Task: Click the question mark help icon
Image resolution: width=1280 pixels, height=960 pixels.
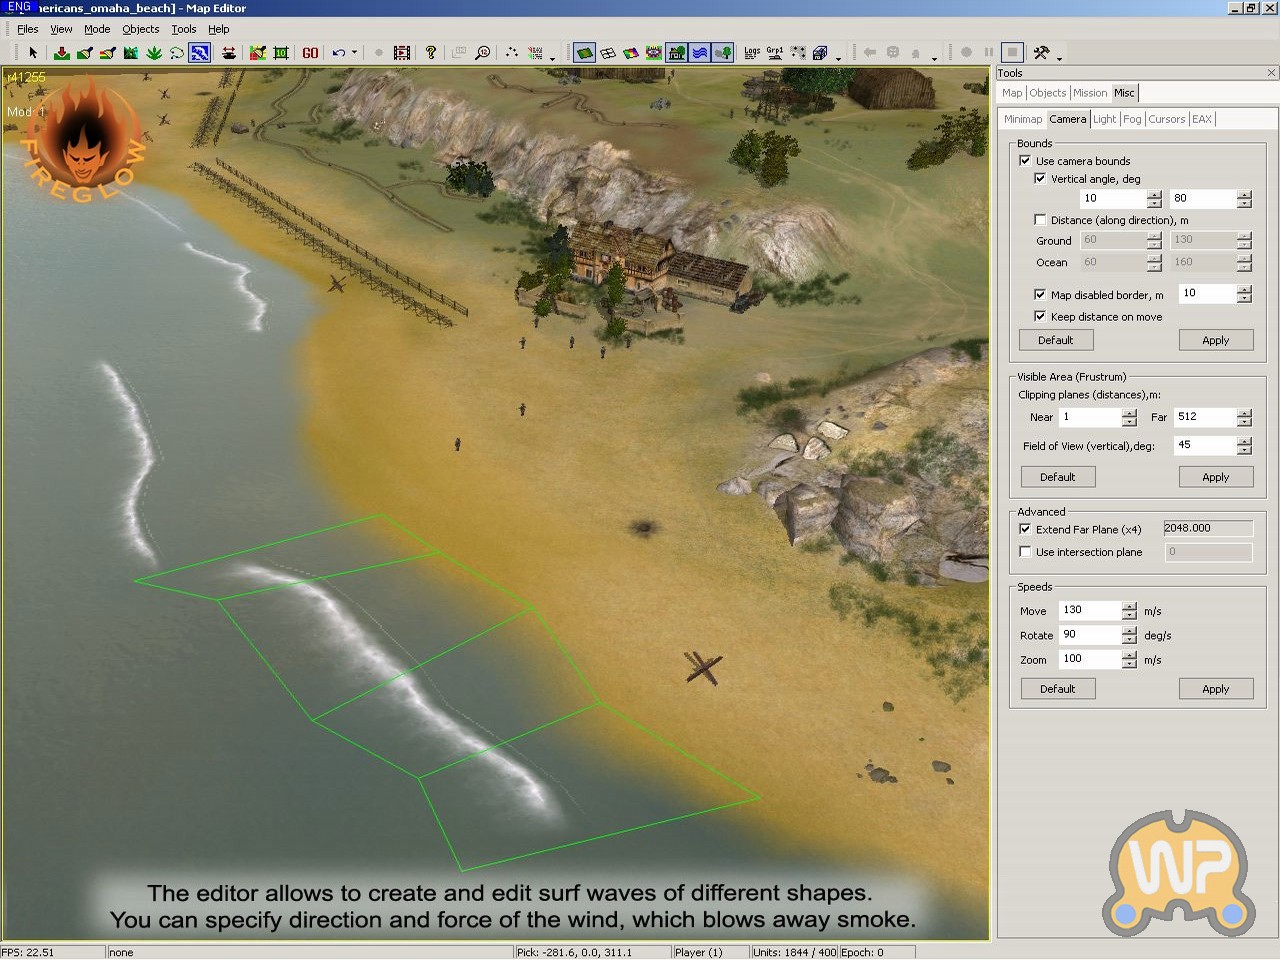Action: 431,52
